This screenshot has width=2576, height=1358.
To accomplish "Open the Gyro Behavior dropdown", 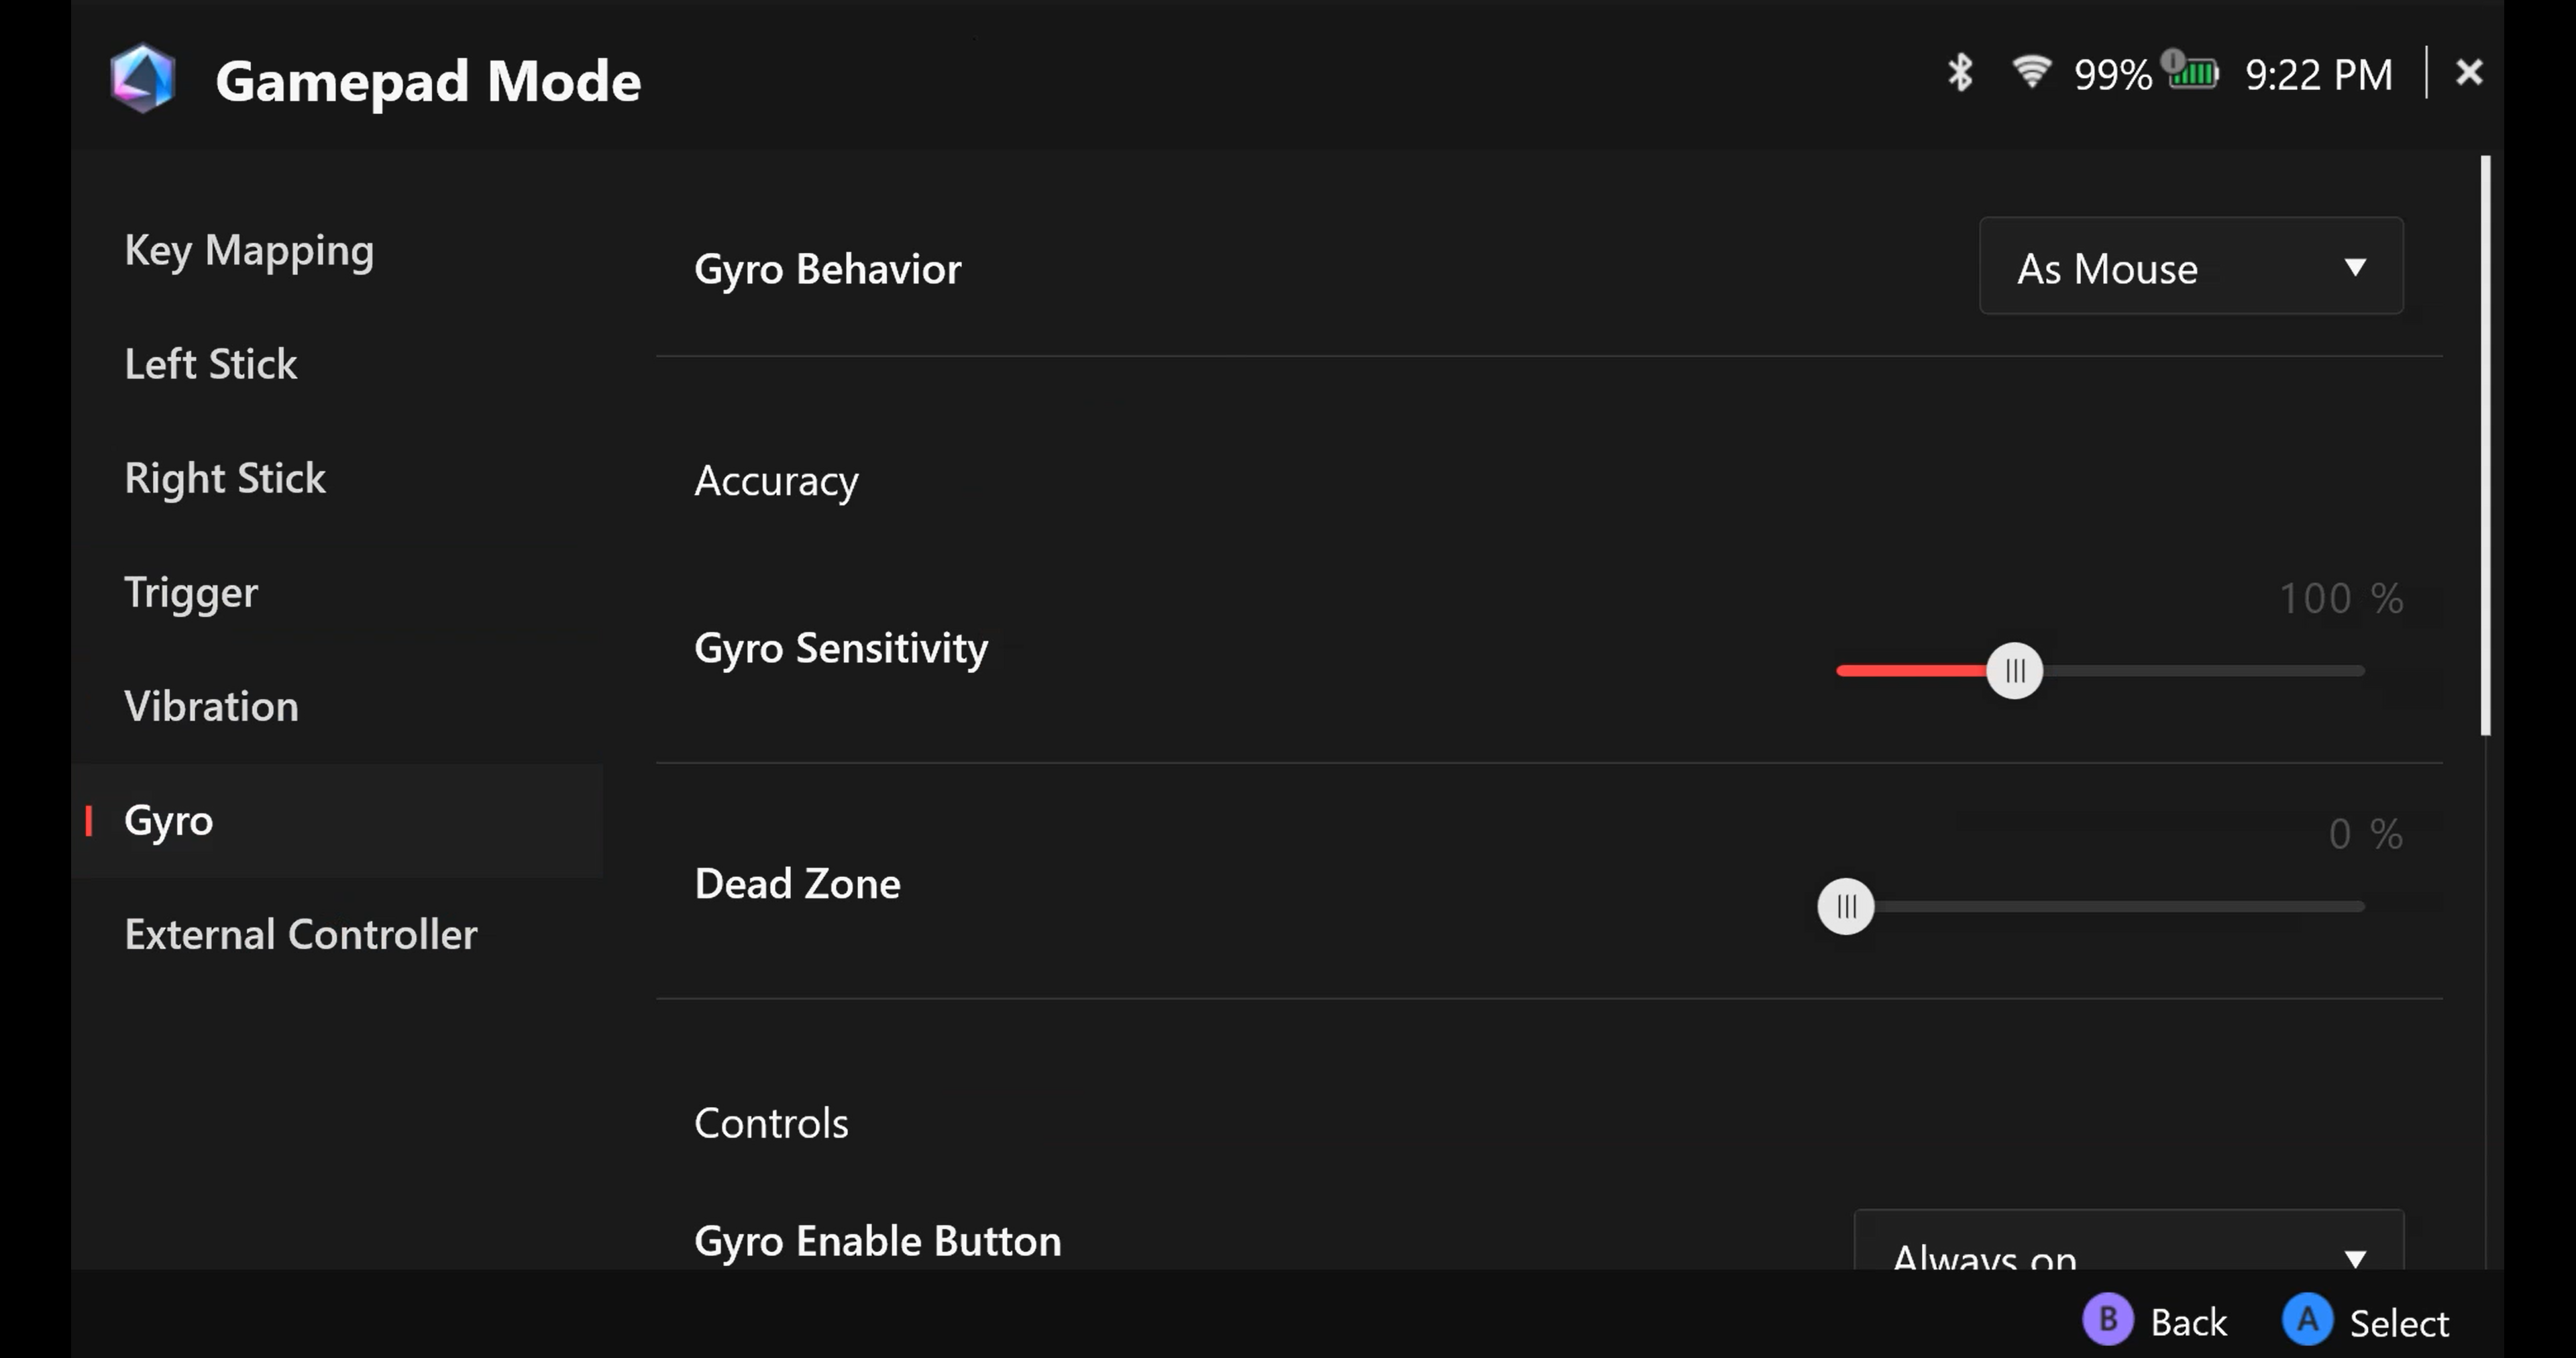I will pos(2190,267).
